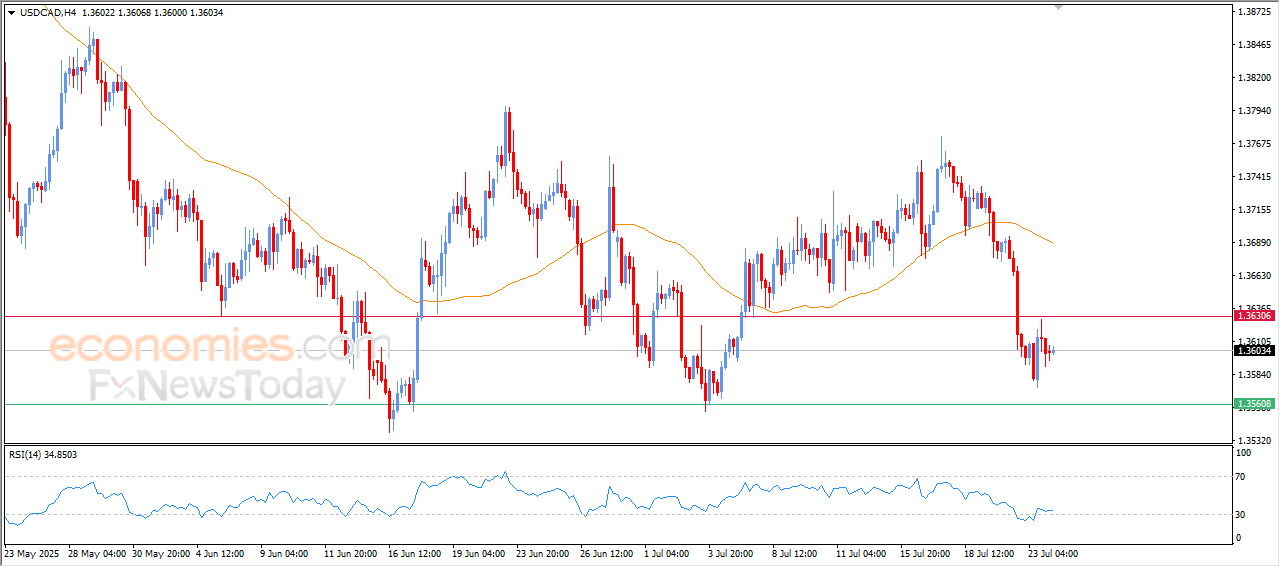Click the RSI scale 70 label
The width and height of the screenshot is (1280, 567).
[1242, 477]
